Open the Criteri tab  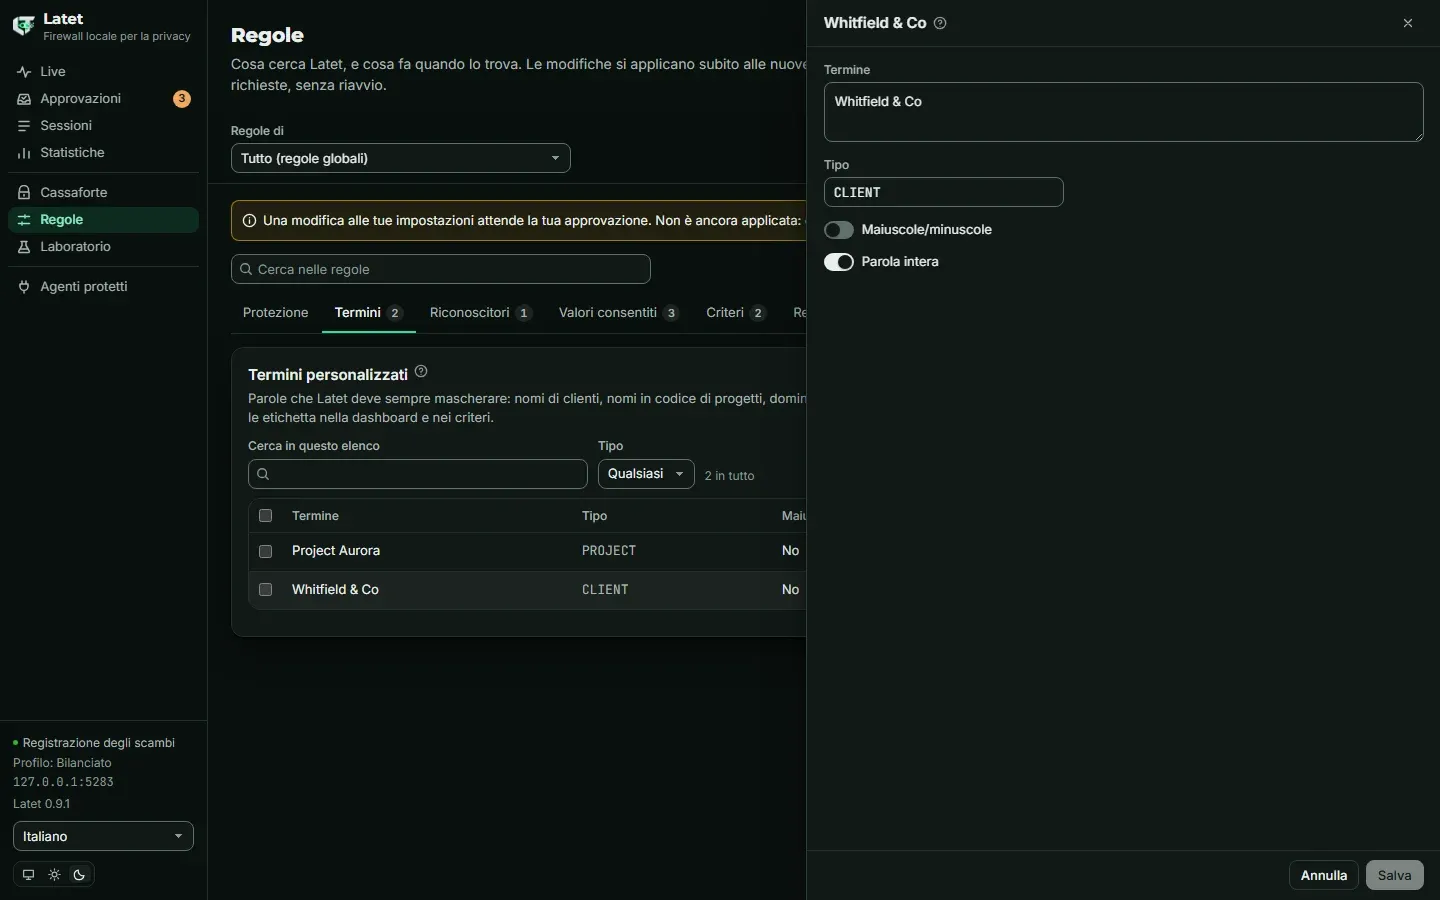tap(736, 313)
